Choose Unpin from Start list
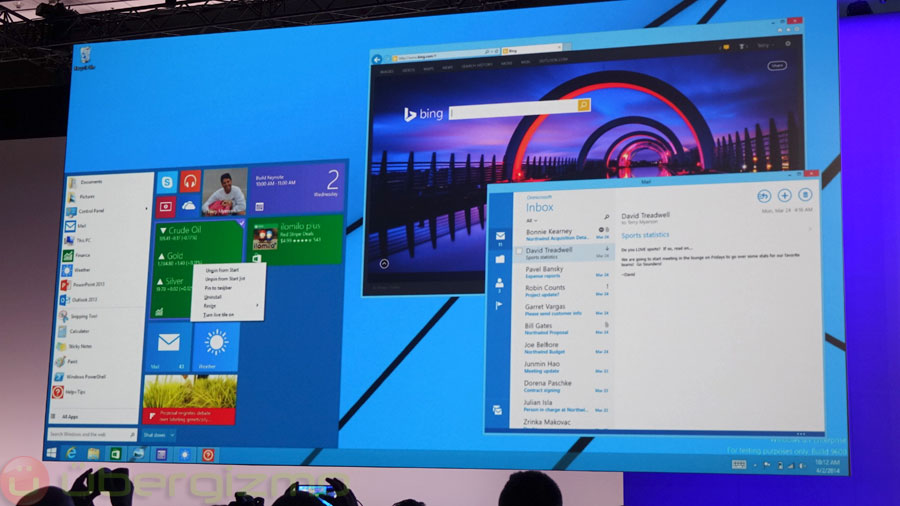 (225, 278)
